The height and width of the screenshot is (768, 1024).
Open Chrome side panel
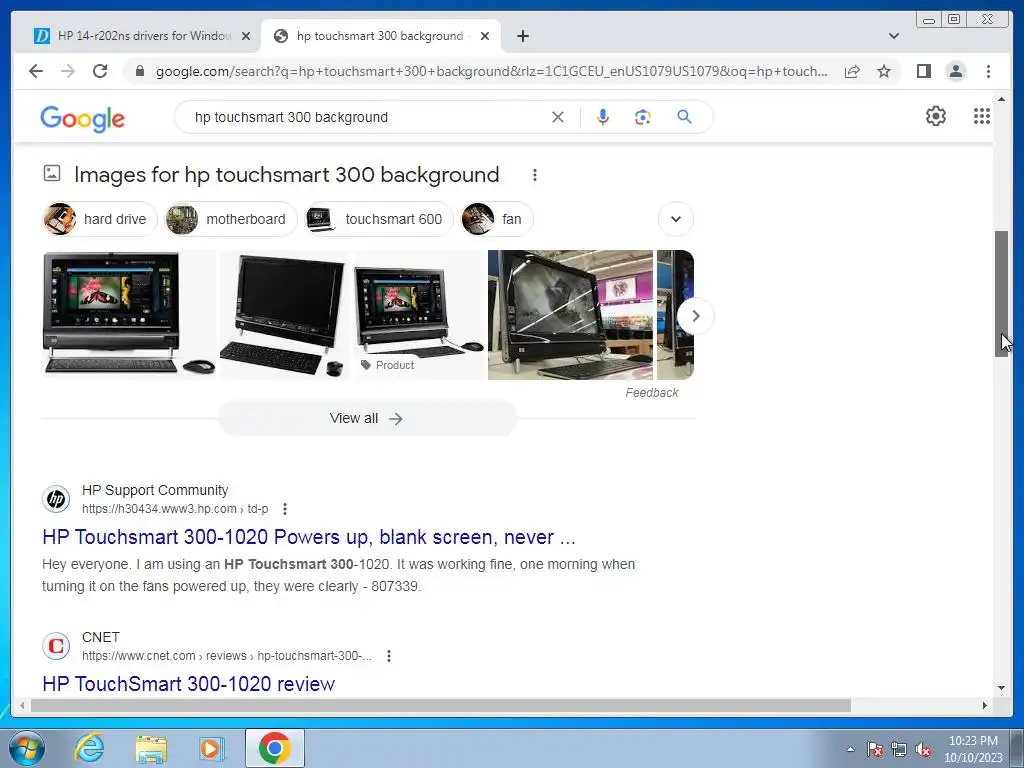(x=923, y=71)
